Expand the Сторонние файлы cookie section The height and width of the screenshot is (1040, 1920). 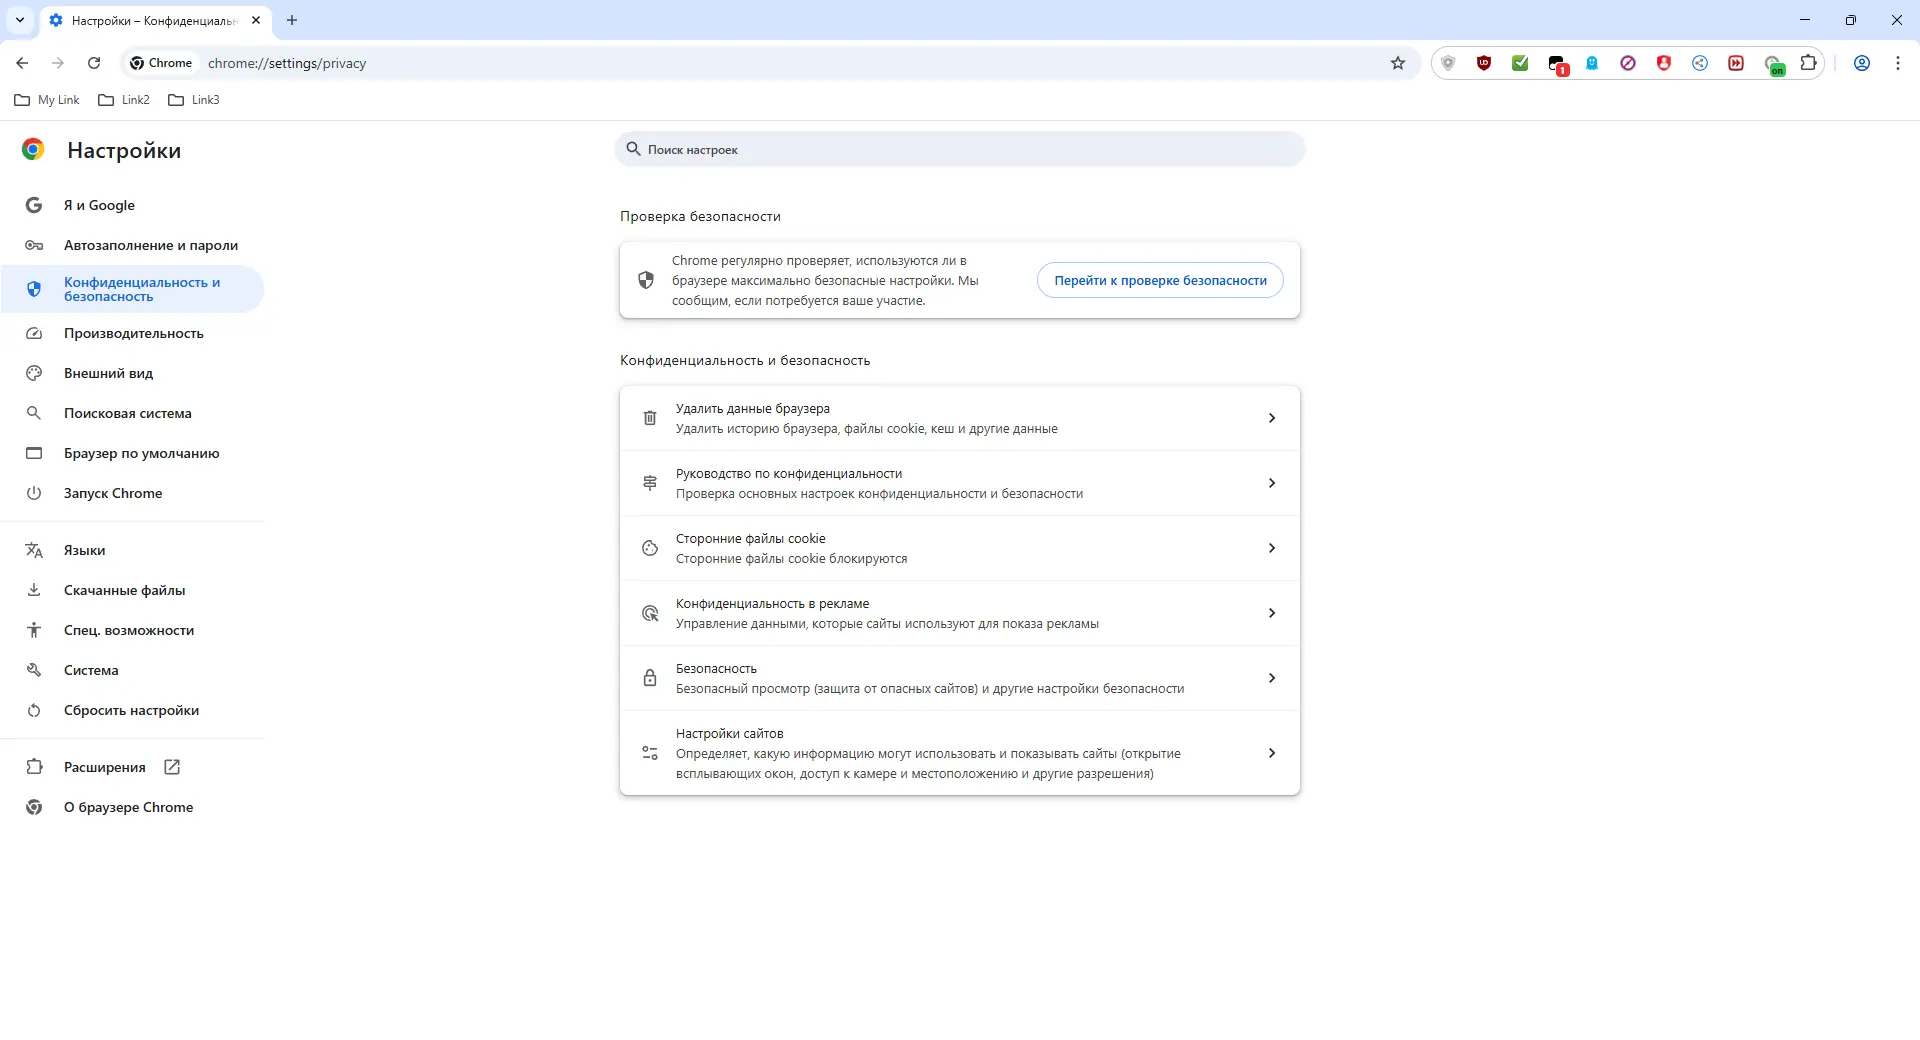pos(959,548)
